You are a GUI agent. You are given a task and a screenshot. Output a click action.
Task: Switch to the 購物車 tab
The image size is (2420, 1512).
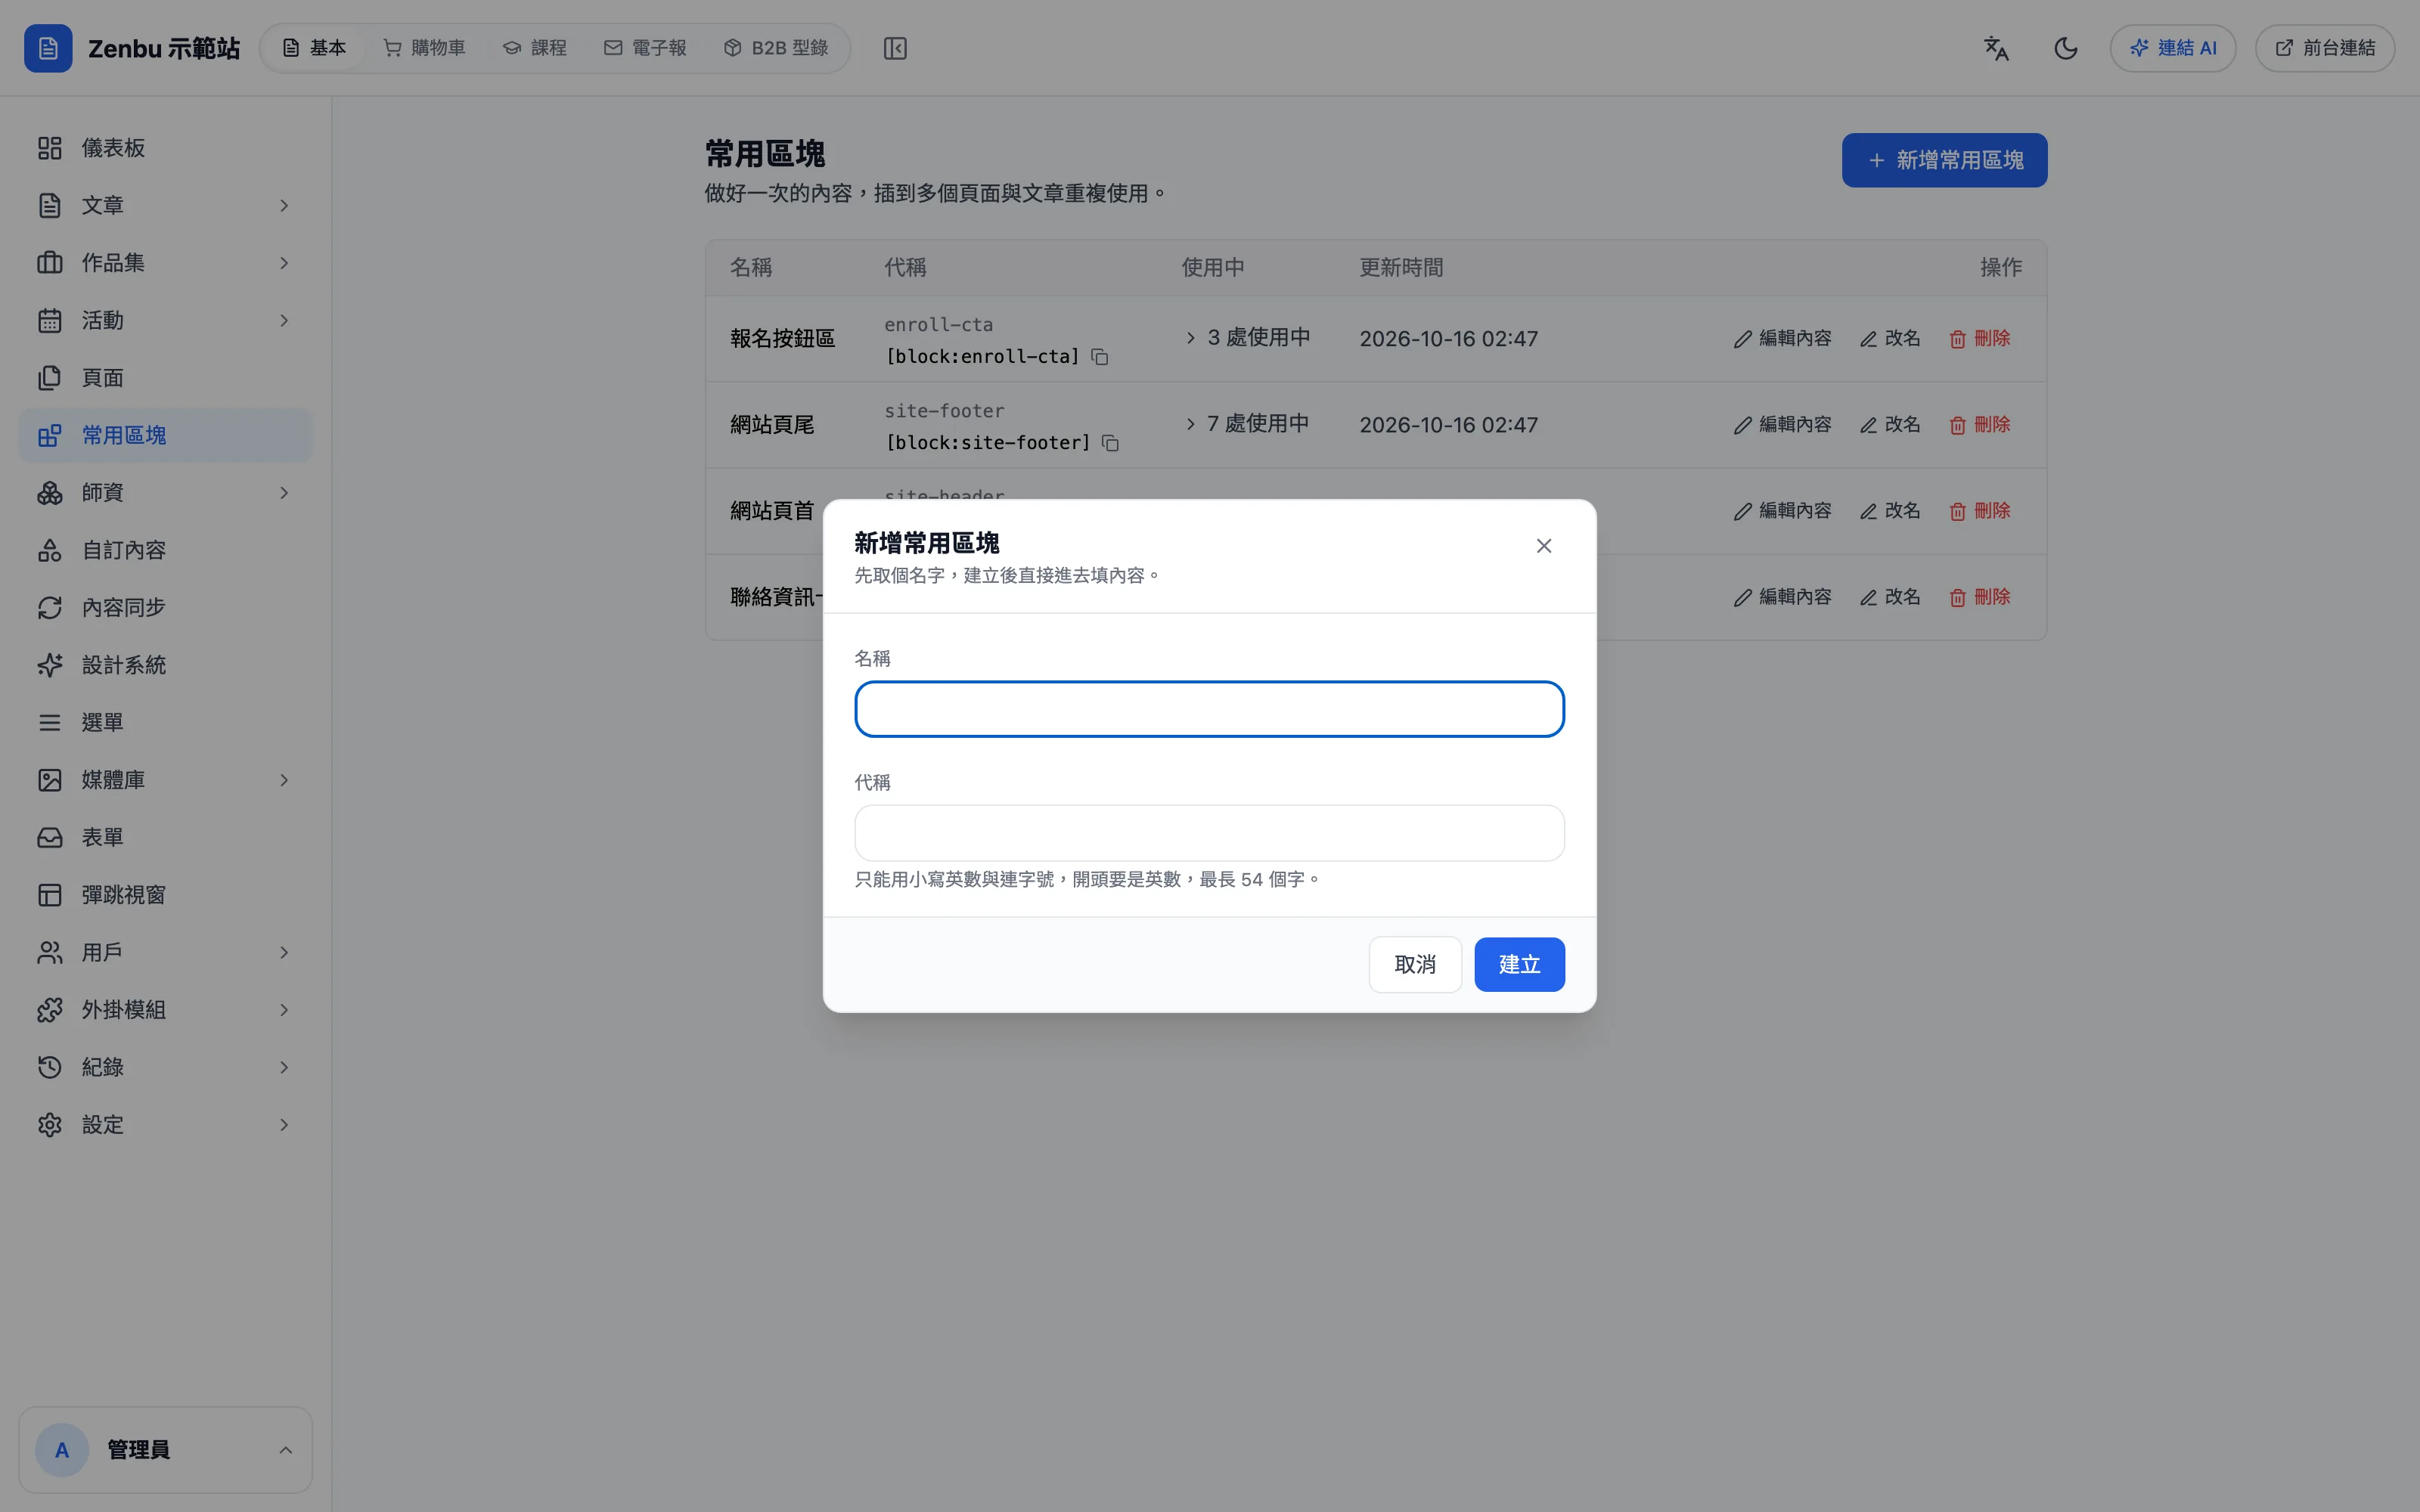425,48
